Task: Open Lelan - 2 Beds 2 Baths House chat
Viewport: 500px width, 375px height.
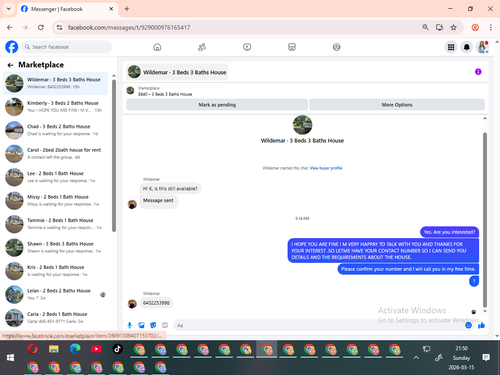Action: pyautogui.click(x=55, y=294)
